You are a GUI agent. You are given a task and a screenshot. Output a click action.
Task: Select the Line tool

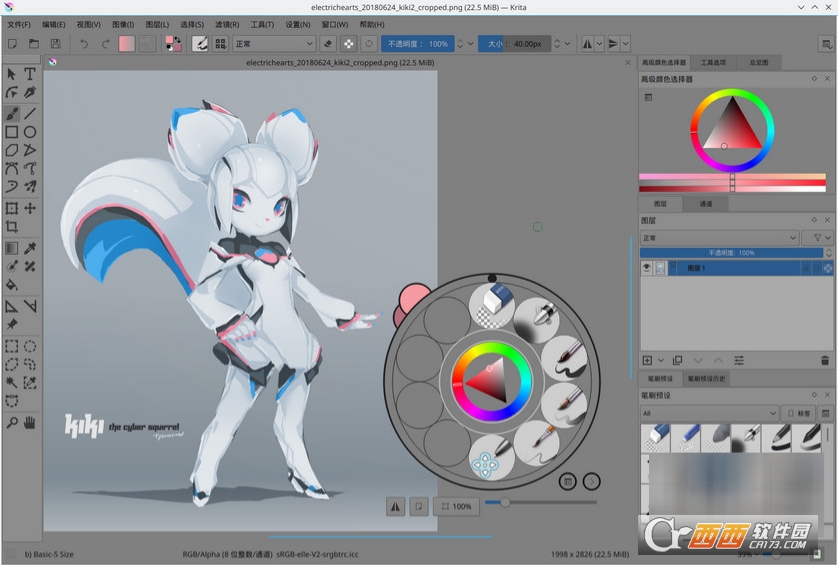[30, 113]
